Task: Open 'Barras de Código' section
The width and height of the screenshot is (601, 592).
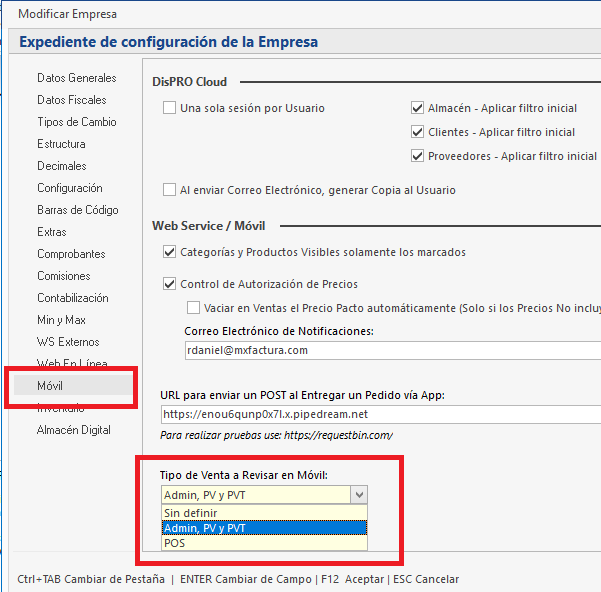Action: [x=78, y=210]
